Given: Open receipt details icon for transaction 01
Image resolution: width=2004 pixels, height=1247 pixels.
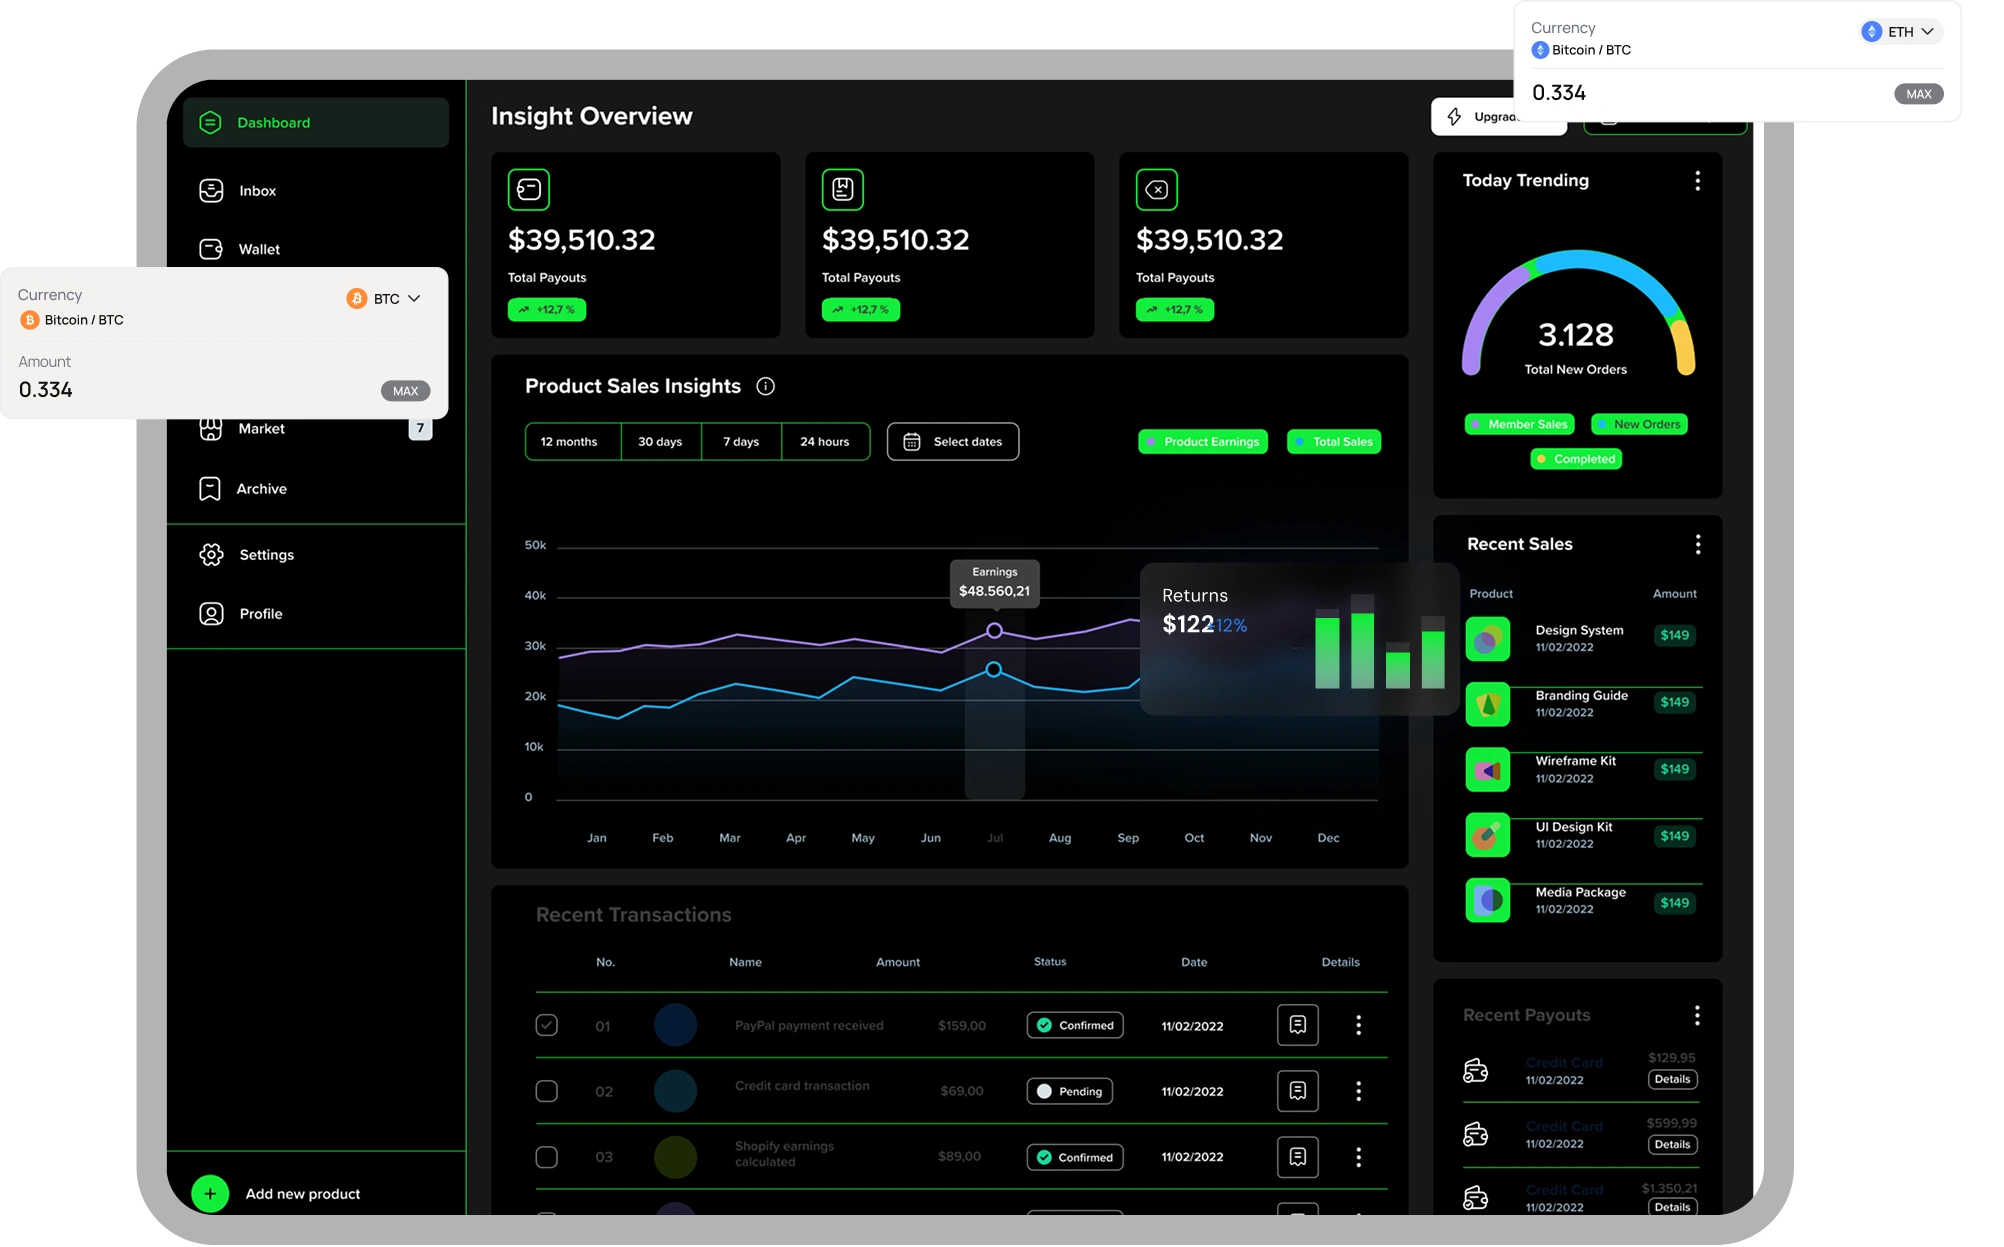Looking at the screenshot, I should [x=1297, y=1025].
